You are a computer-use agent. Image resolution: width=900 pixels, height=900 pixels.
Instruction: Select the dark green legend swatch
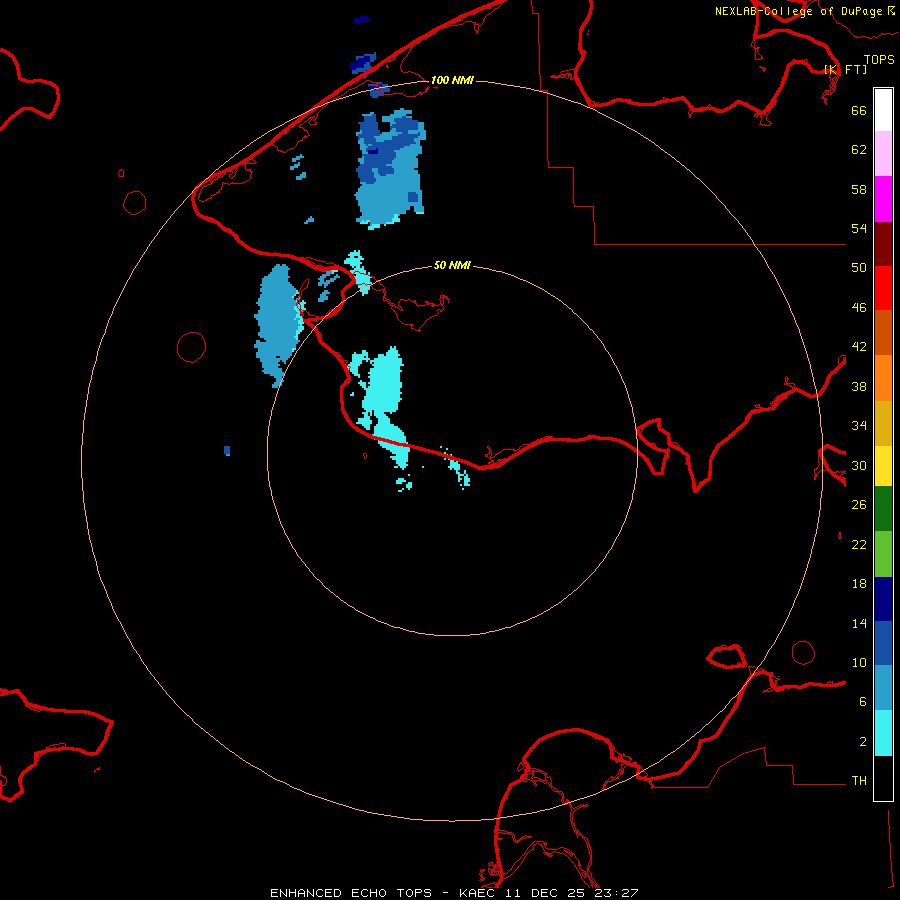click(883, 509)
